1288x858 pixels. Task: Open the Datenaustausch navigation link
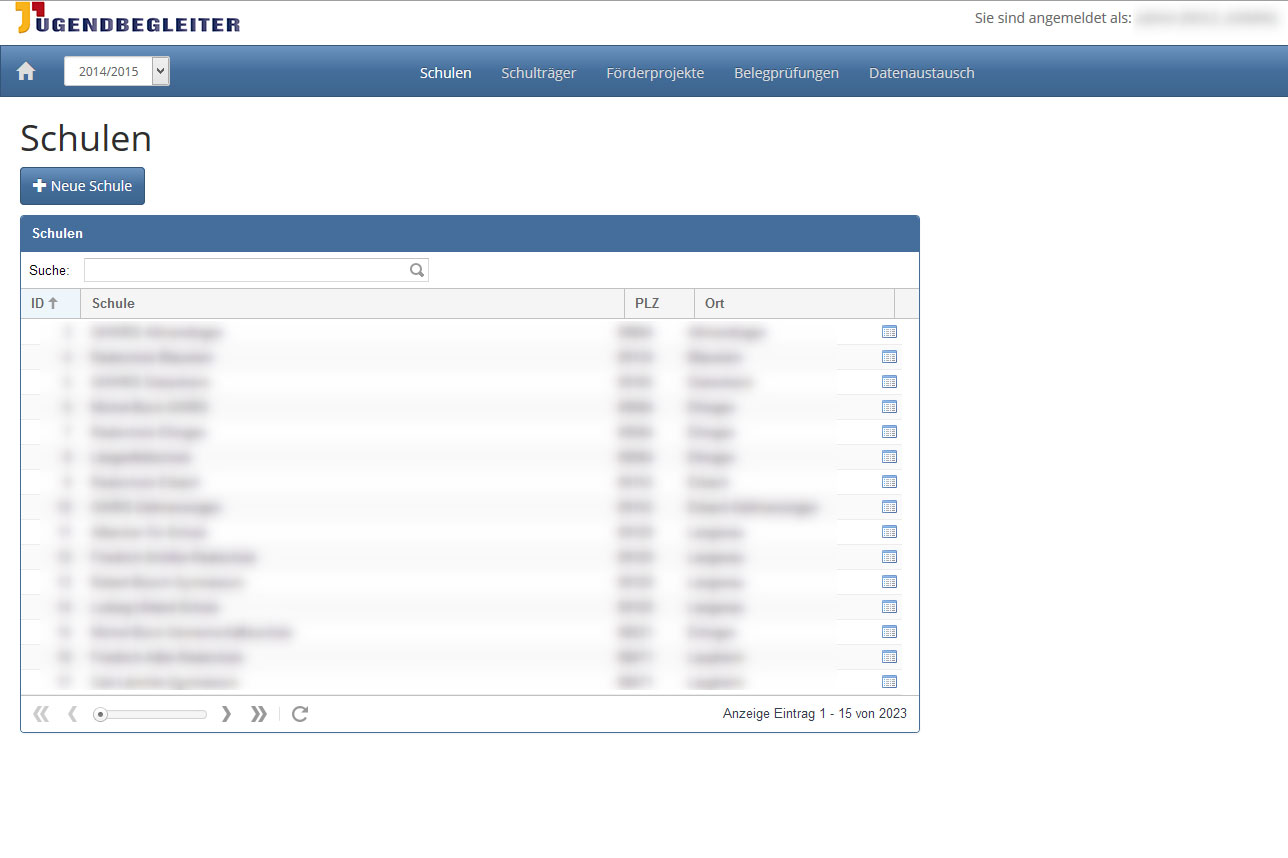(x=921, y=73)
